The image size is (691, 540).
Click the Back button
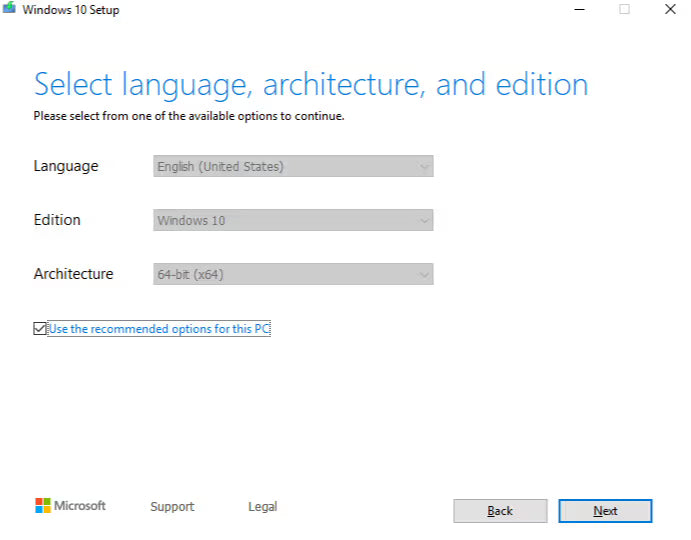click(x=500, y=511)
